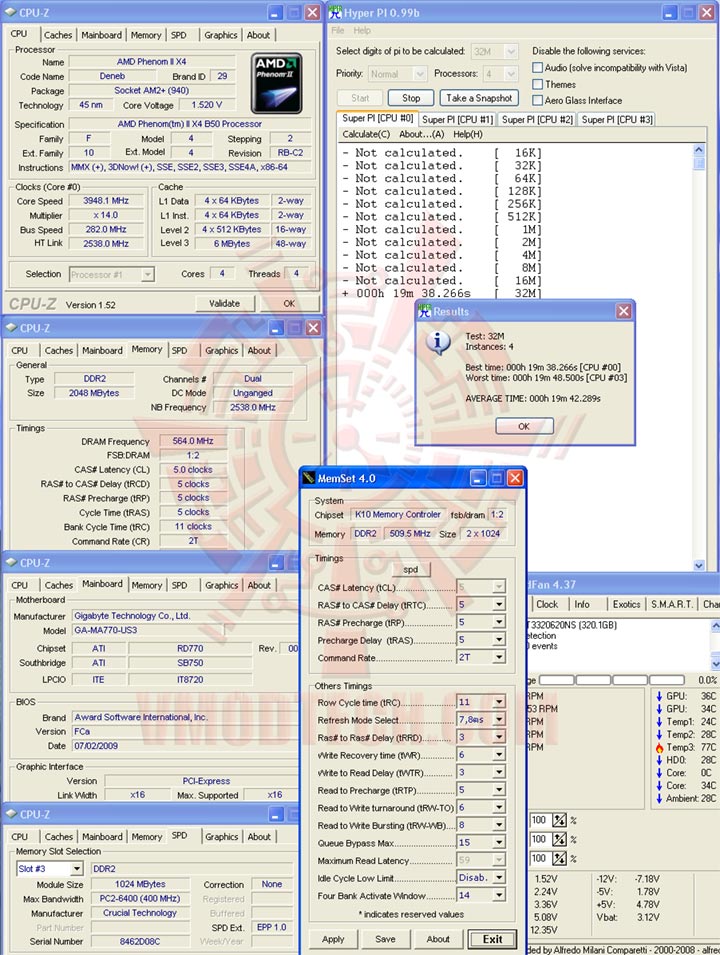Open the Calculate(C) menu in Hyper PI
This screenshot has height=955, width=720.
click(x=366, y=134)
